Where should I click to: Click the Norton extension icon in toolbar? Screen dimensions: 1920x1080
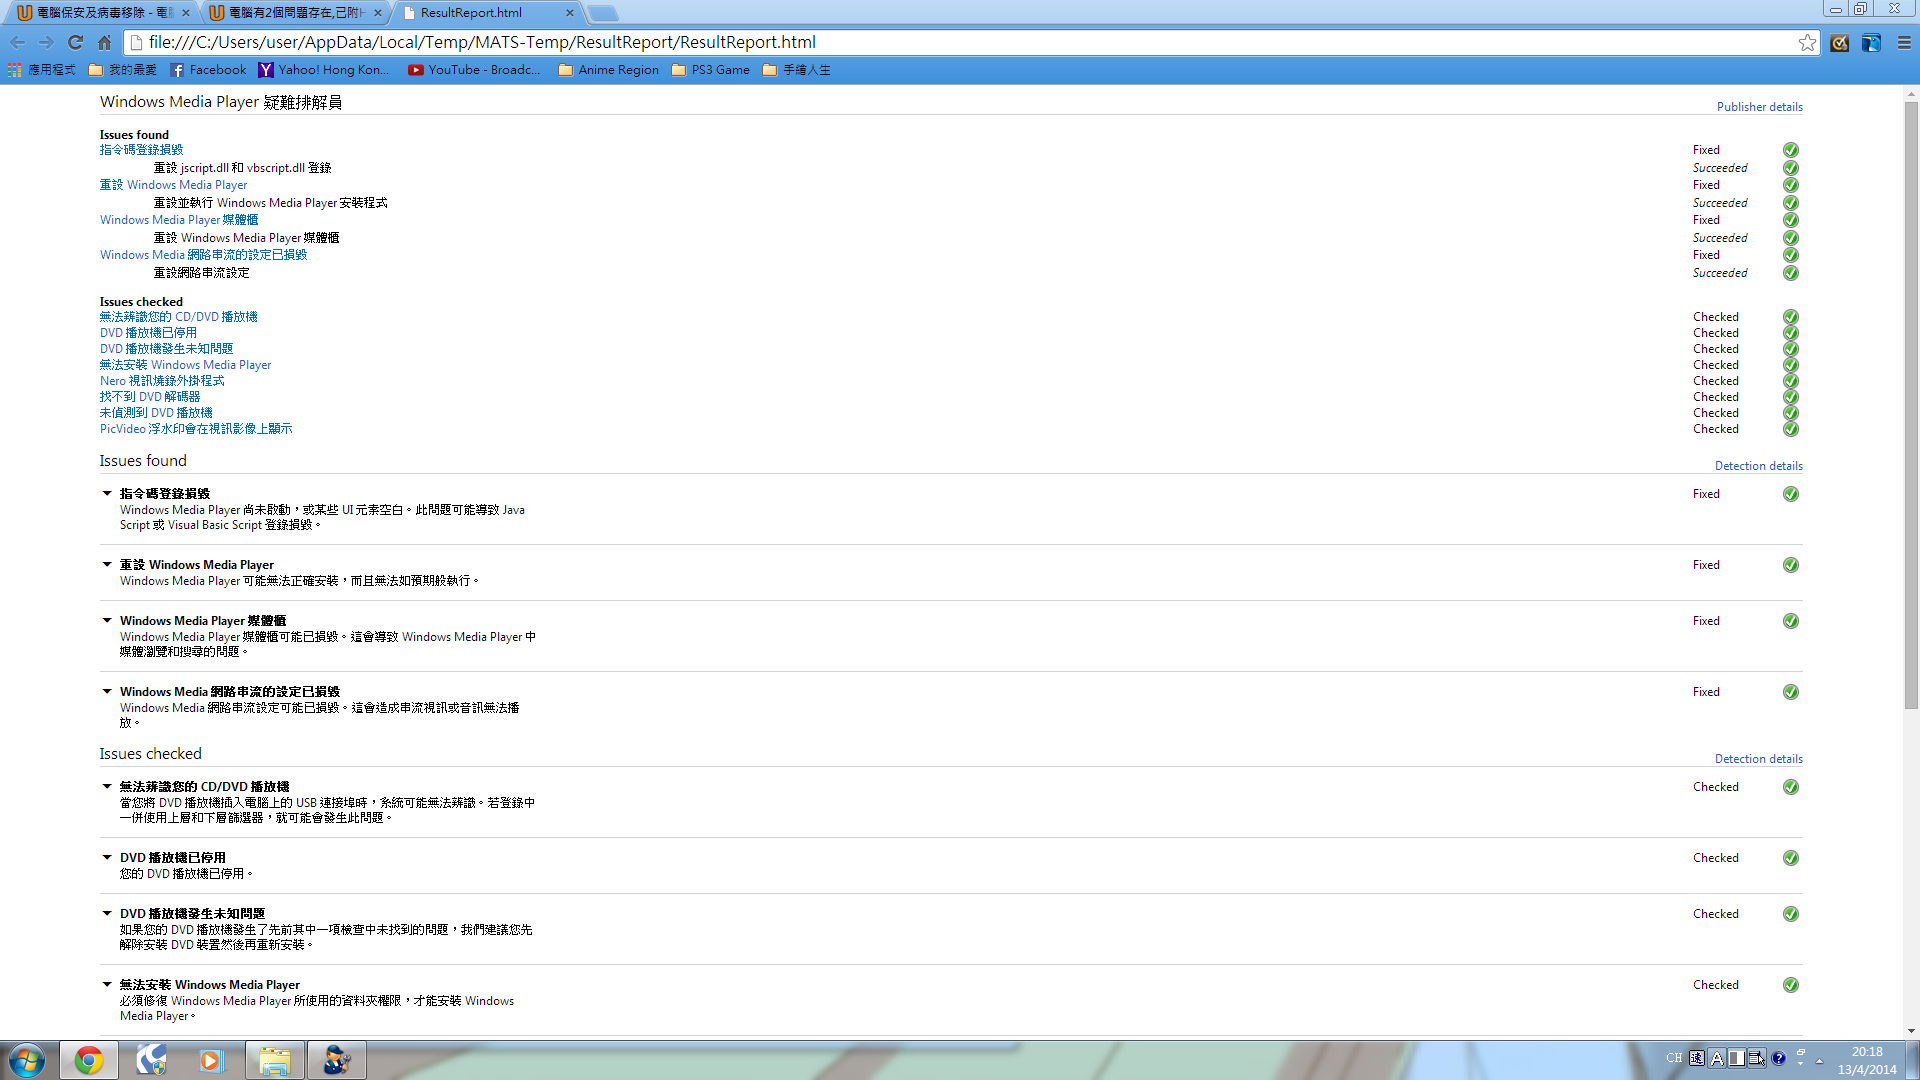[1840, 42]
